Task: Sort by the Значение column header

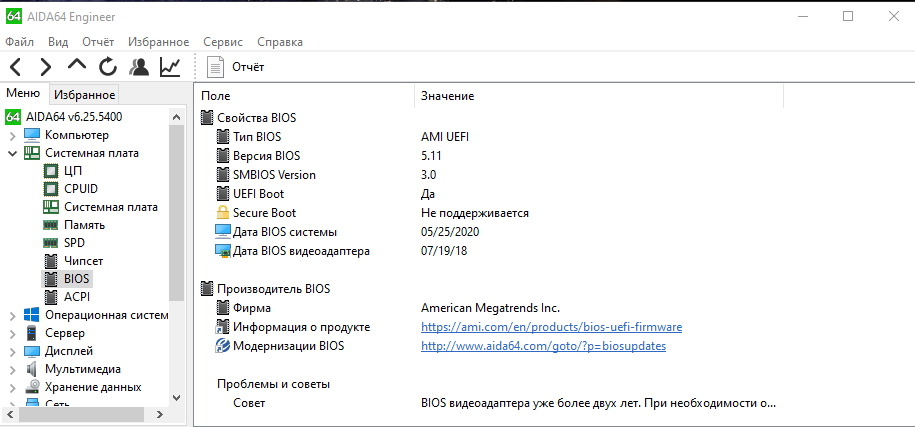Action: [x=599, y=96]
